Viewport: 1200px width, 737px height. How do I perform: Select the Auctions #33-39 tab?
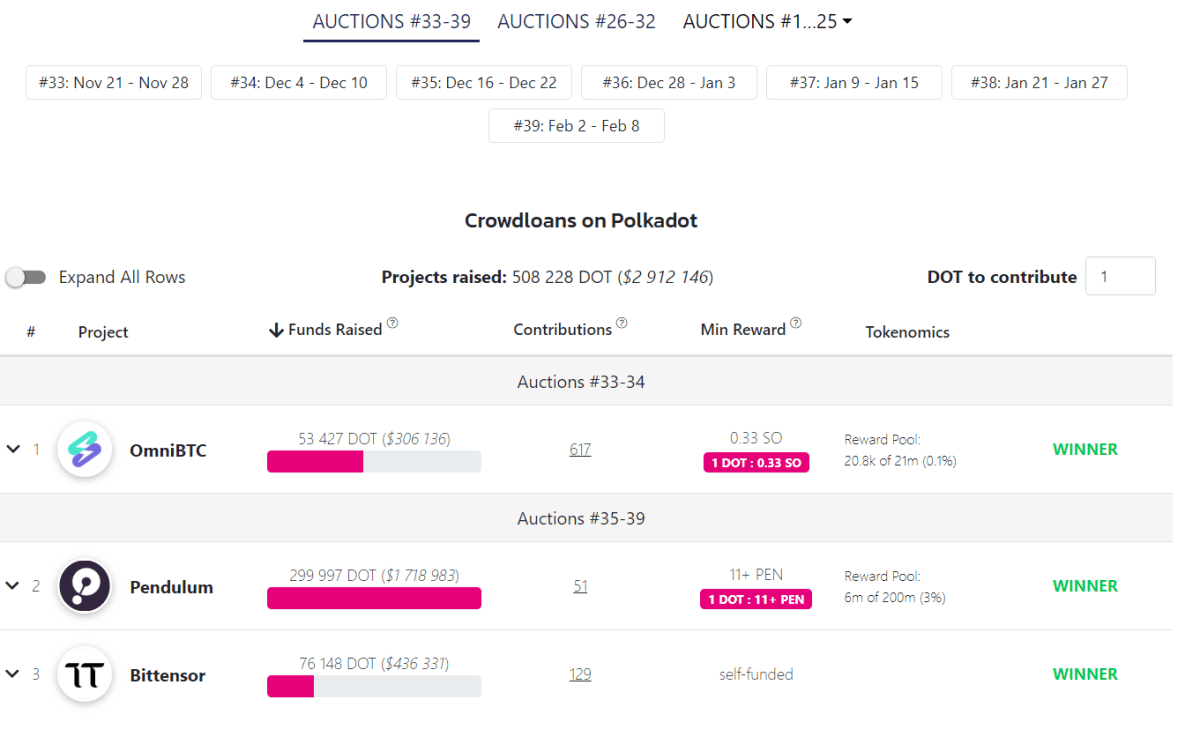pos(391,21)
